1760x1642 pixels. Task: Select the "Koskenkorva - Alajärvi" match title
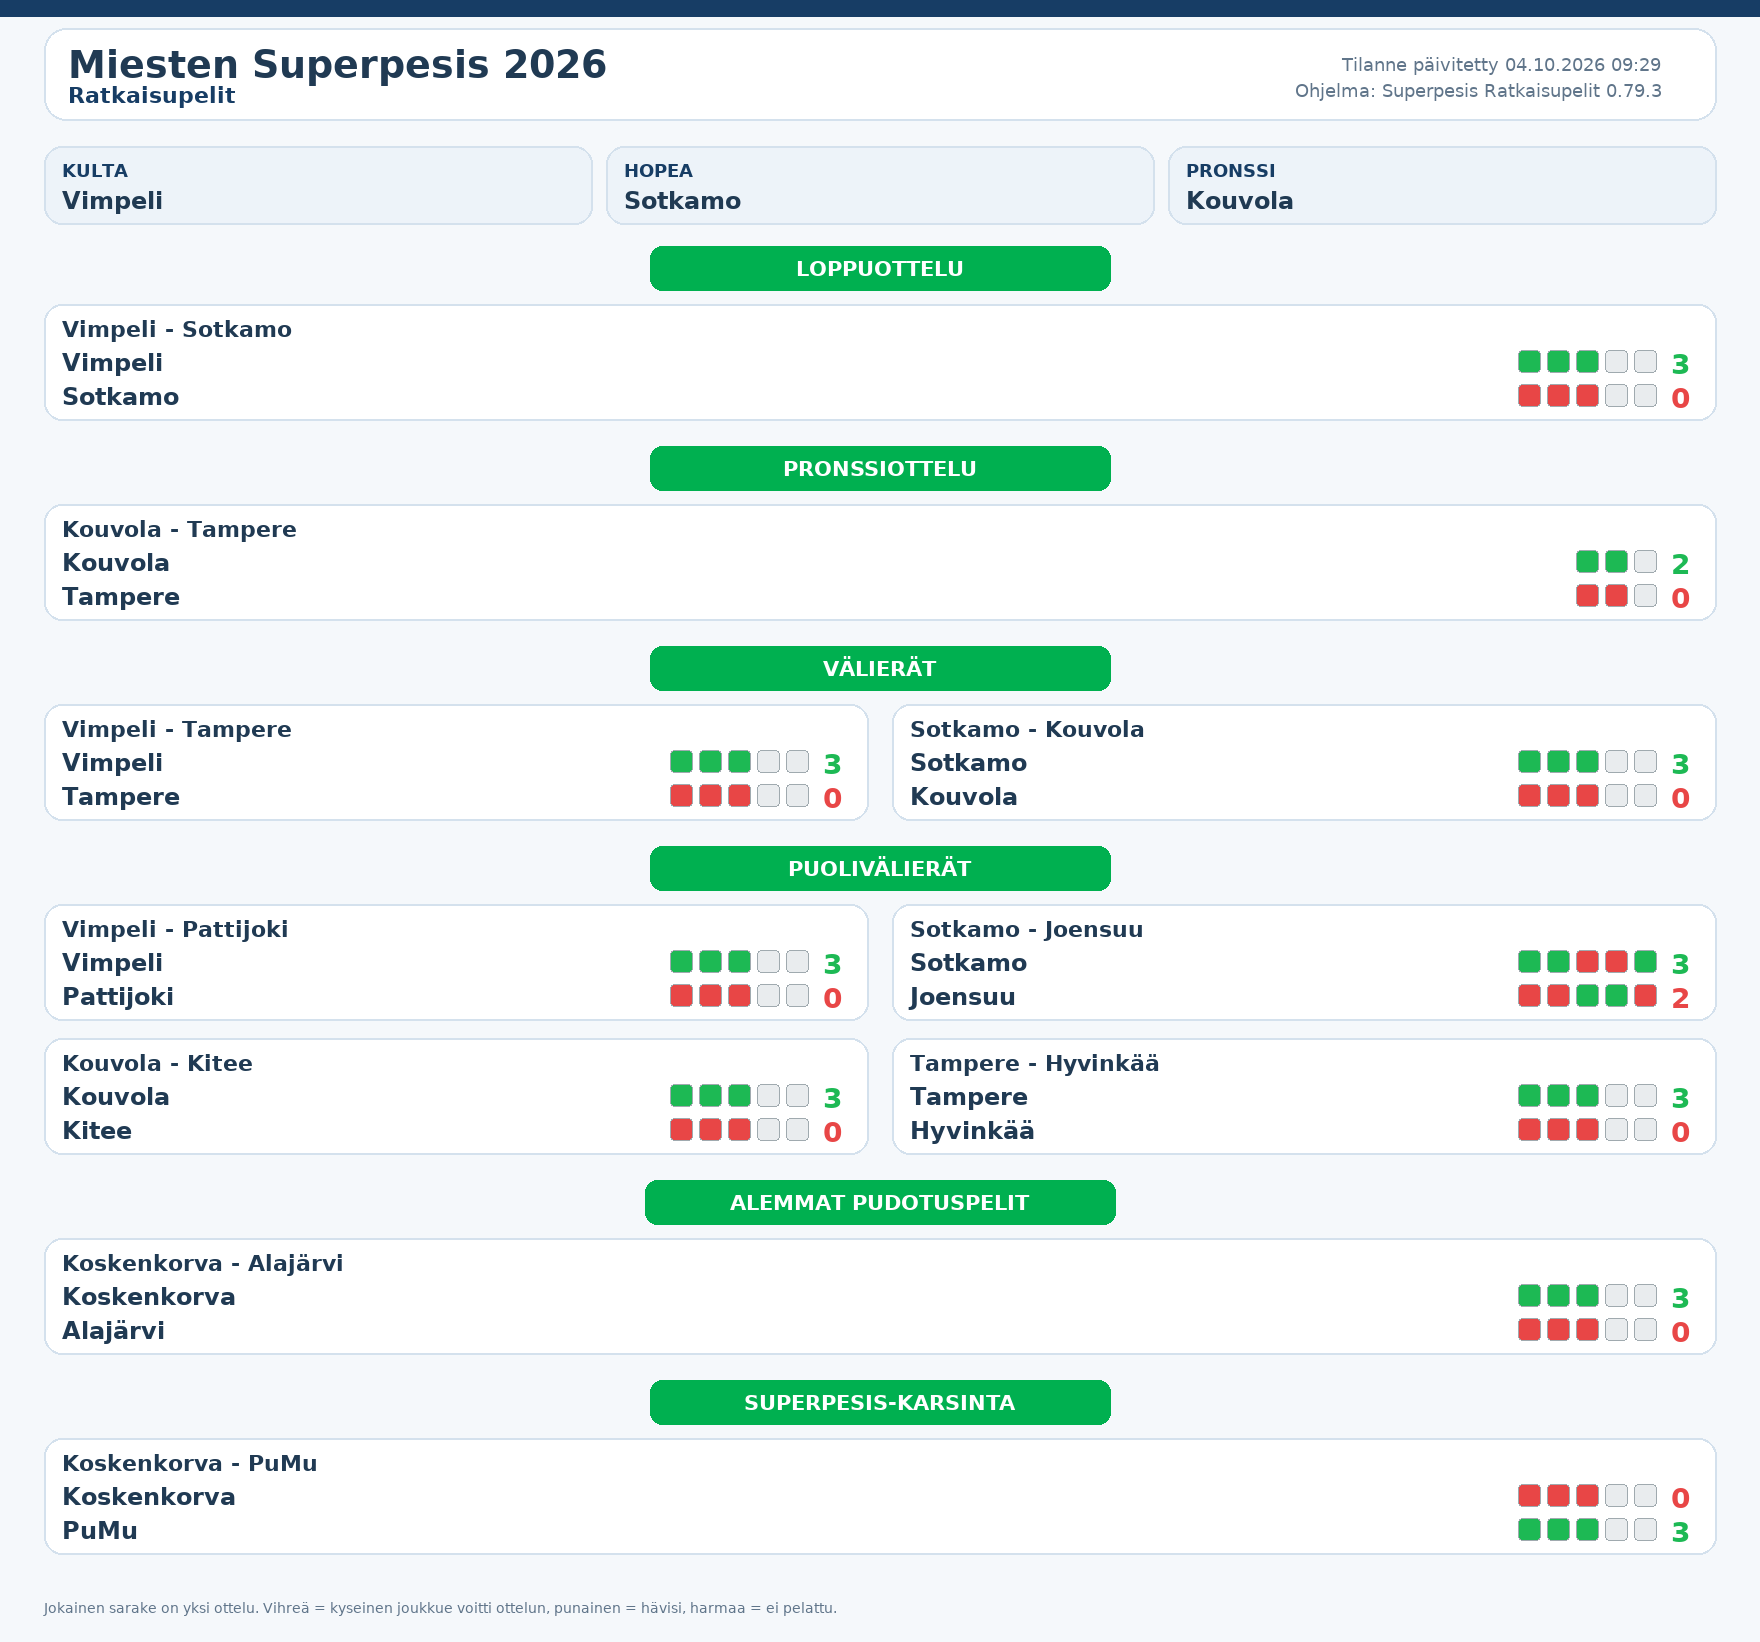[203, 1264]
